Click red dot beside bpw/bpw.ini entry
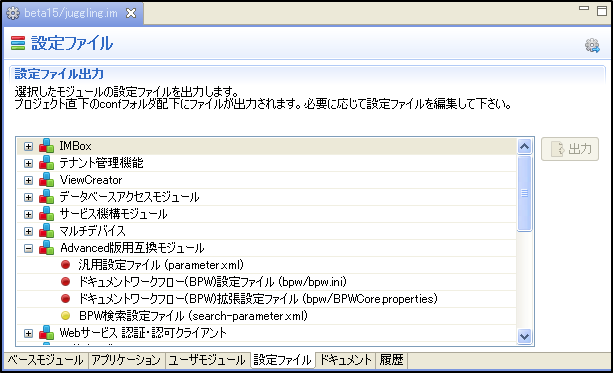The width and height of the screenshot is (613, 373). (x=66, y=282)
